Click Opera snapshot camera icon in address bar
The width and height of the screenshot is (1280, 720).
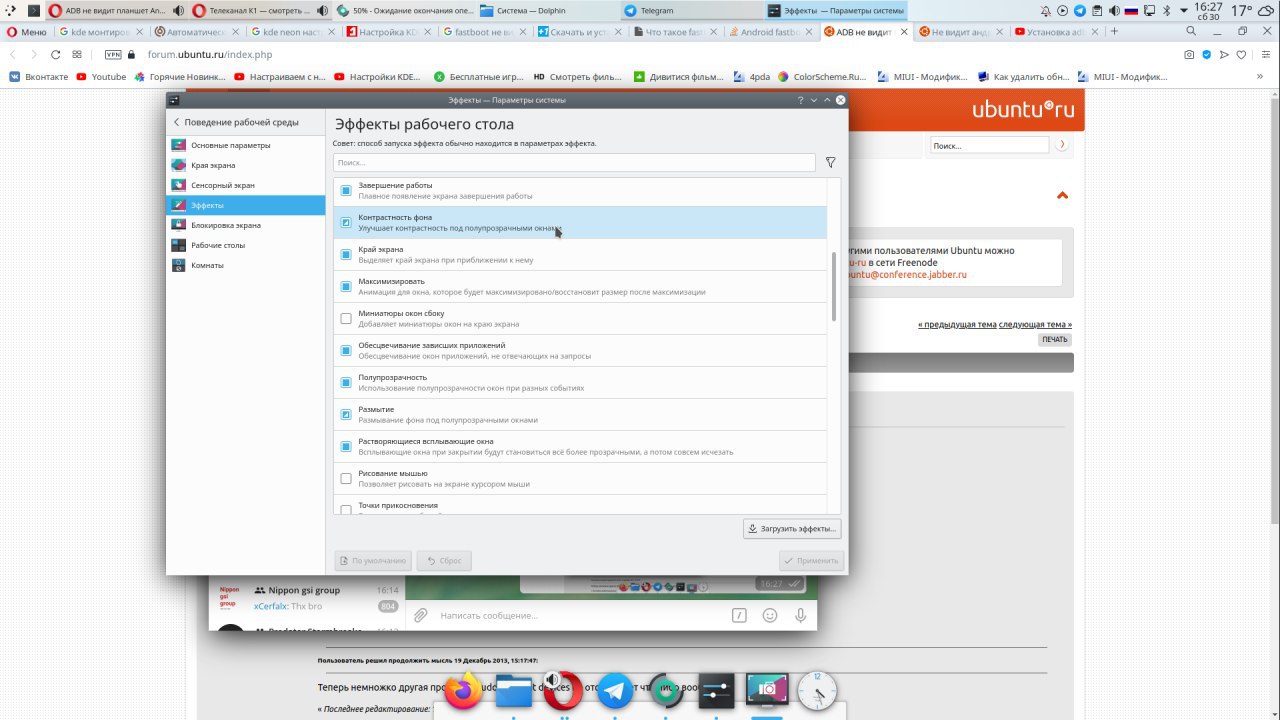coord(1189,54)
